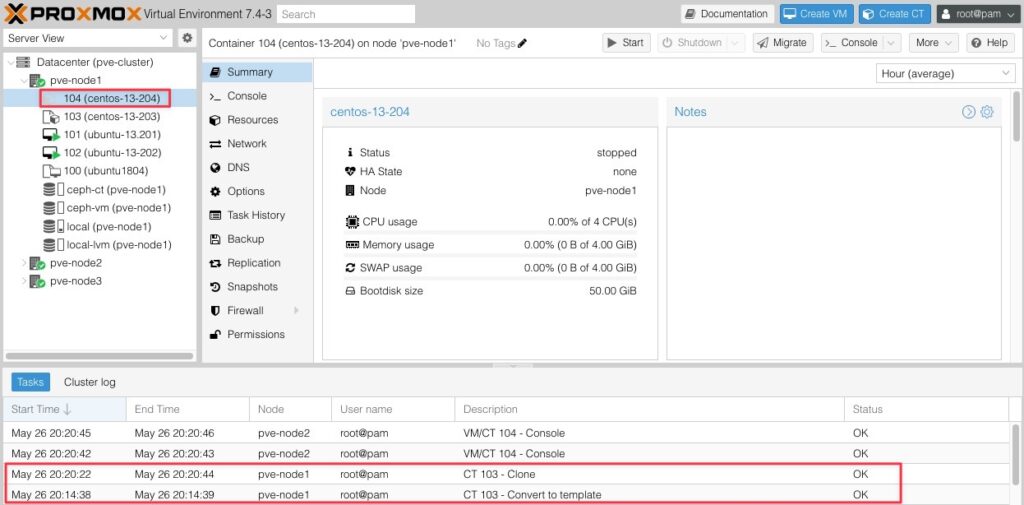Click the Snapshots history icon

tap(215, 287)
